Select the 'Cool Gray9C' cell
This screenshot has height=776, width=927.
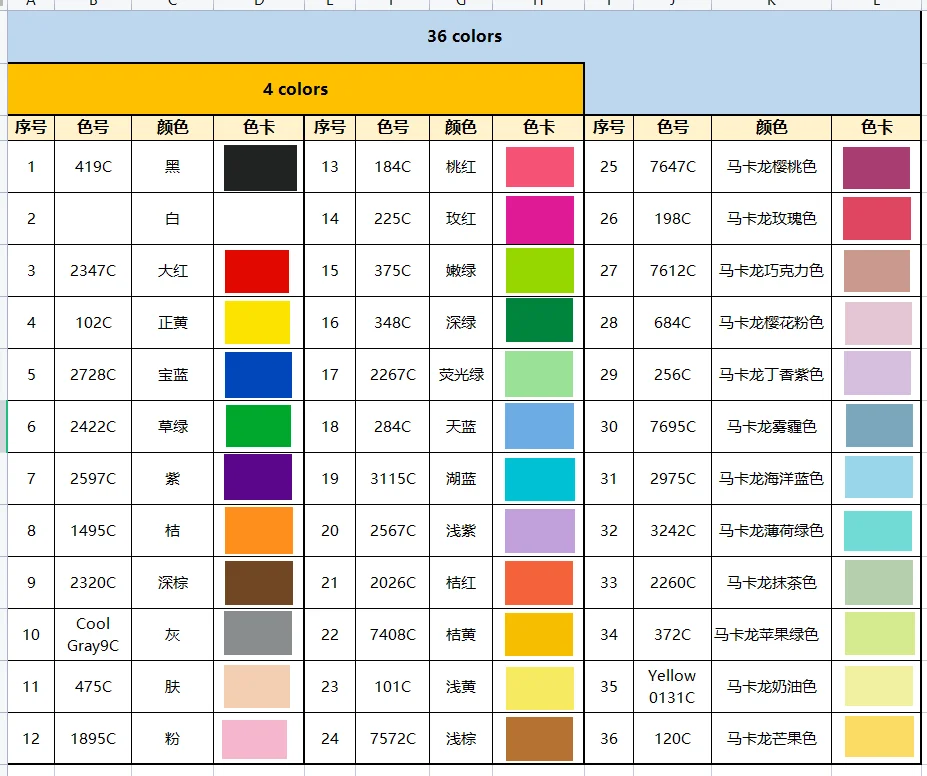point(93,635)
